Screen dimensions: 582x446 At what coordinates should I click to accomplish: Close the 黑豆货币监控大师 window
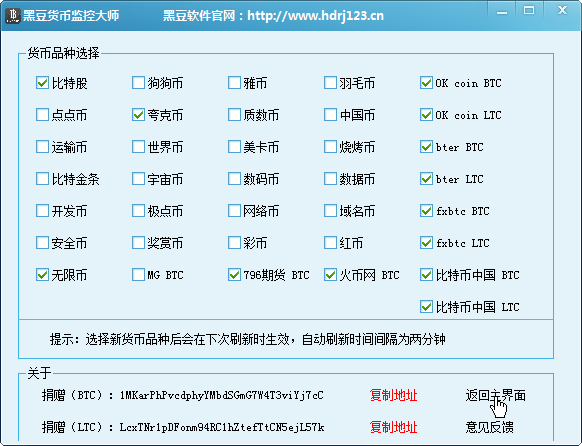(x=562, y=10)
